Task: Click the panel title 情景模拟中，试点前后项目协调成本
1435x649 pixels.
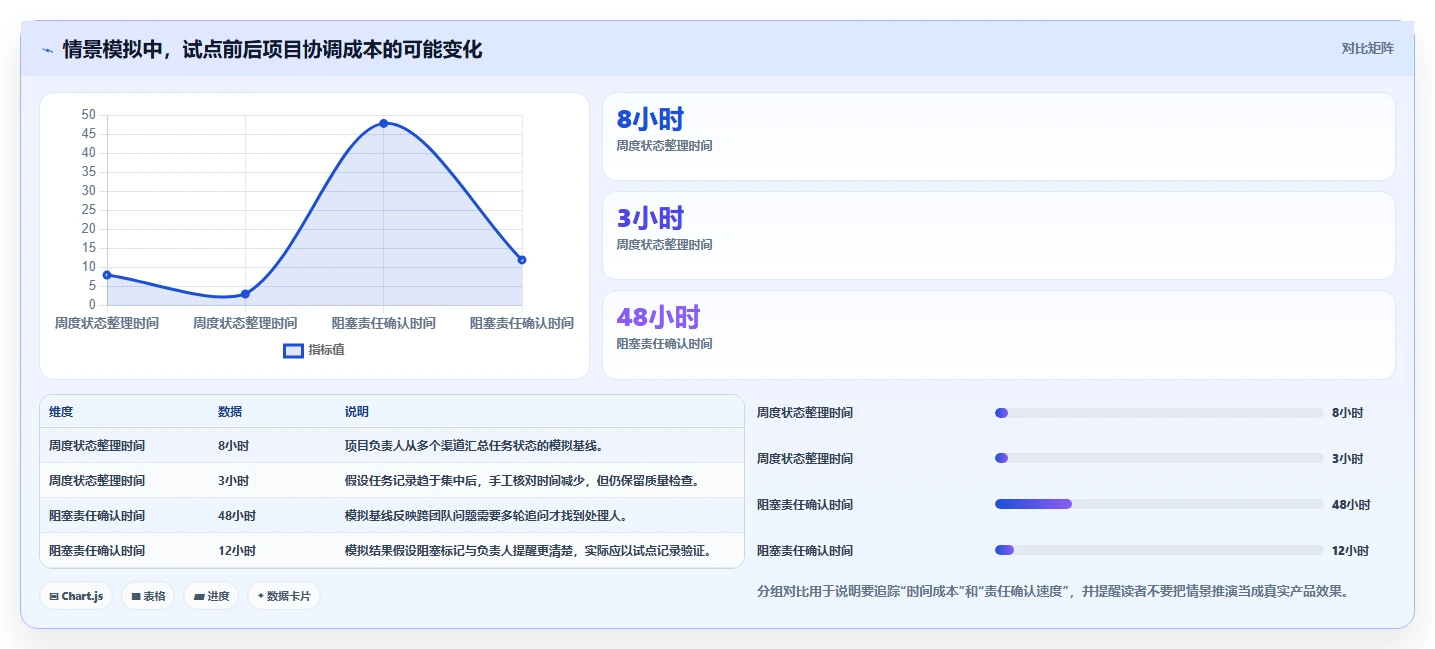Action: (272, 49)
